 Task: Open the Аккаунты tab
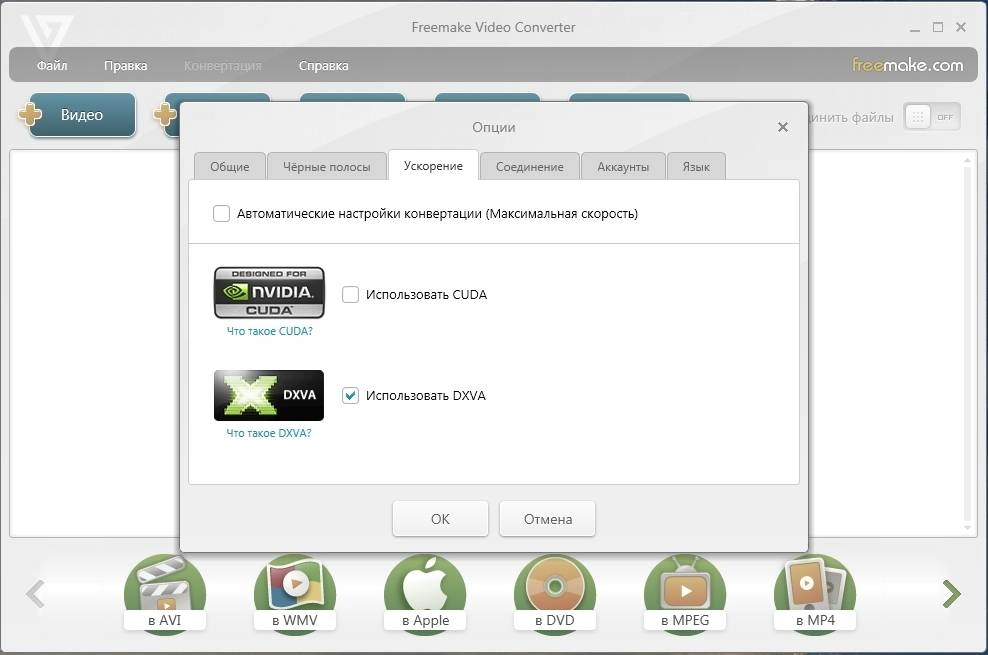pyautogui.click(x=623, y=167)
